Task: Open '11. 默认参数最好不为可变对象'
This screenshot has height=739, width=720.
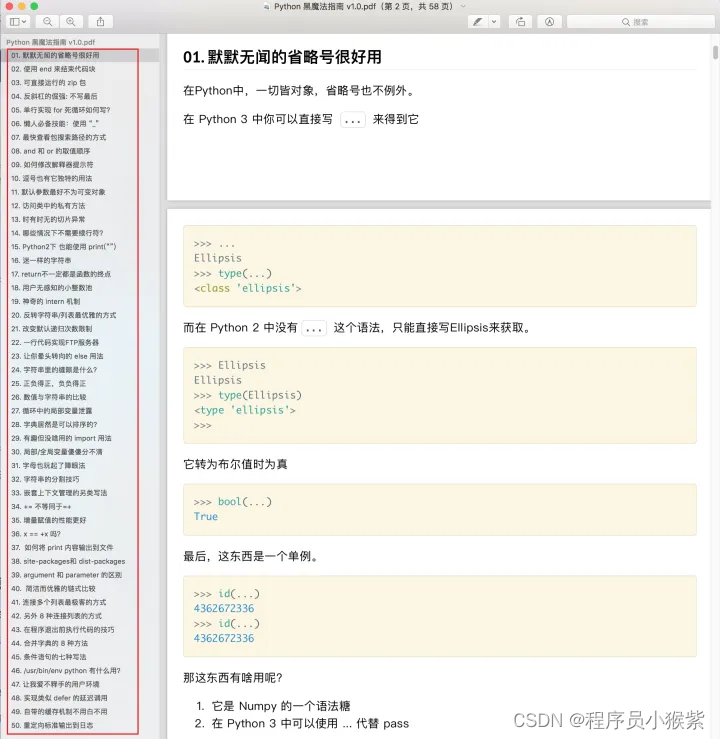Action: (58, 192)
